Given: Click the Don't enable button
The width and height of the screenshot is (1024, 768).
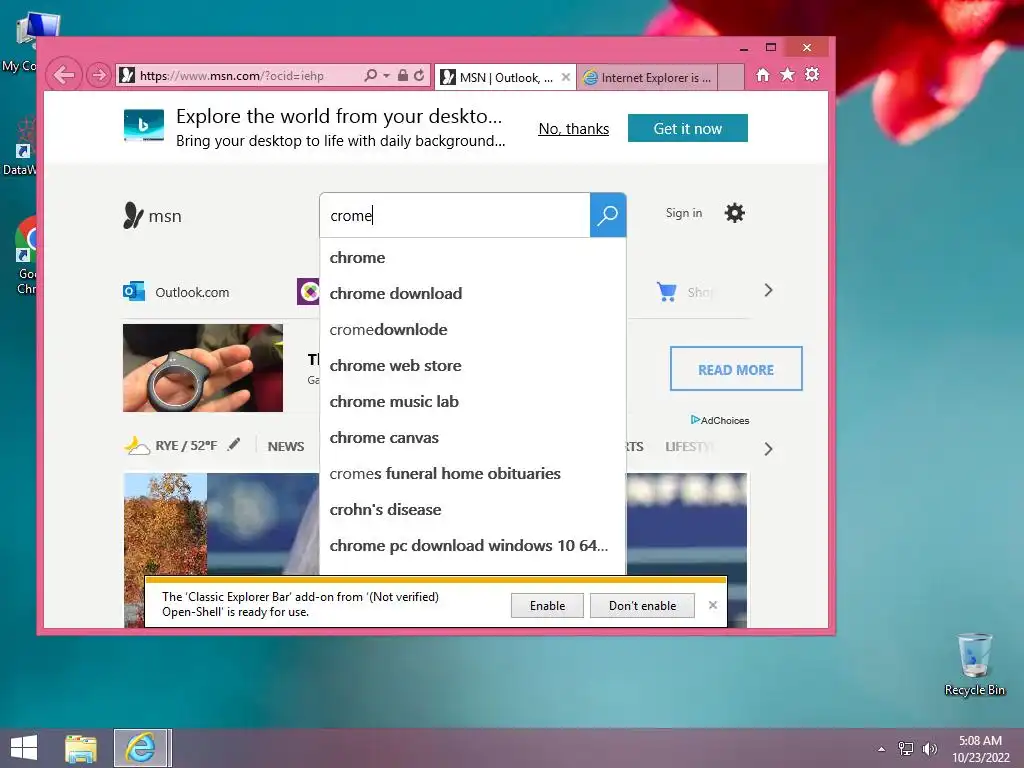Looking at the screenshot, I should pos(643,605).
